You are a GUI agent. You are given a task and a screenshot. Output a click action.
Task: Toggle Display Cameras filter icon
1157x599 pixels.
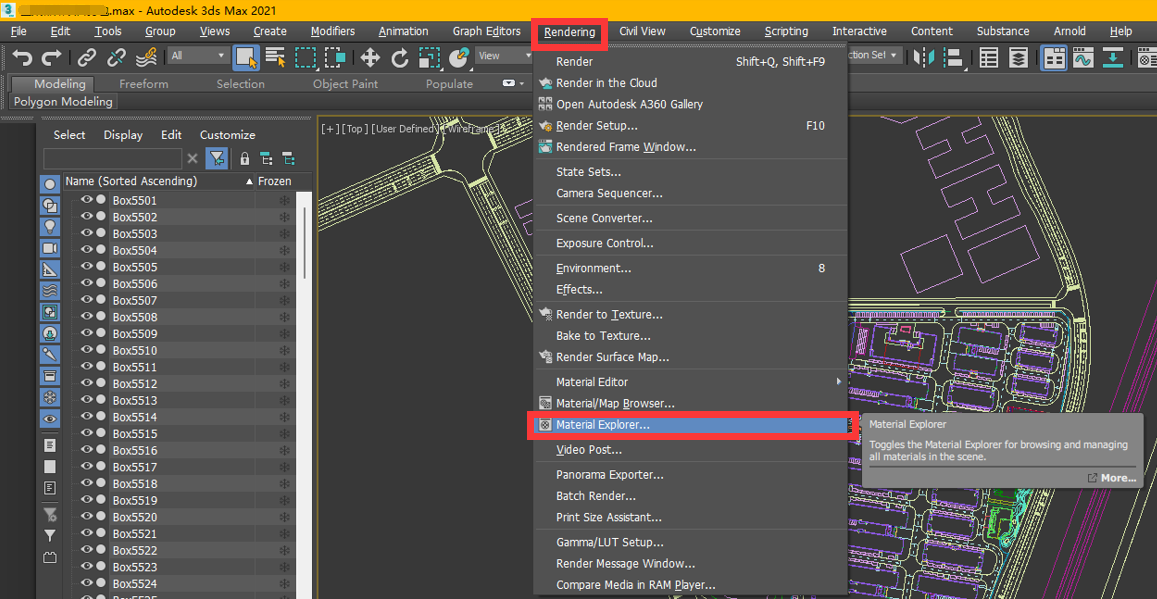(49, 248)
